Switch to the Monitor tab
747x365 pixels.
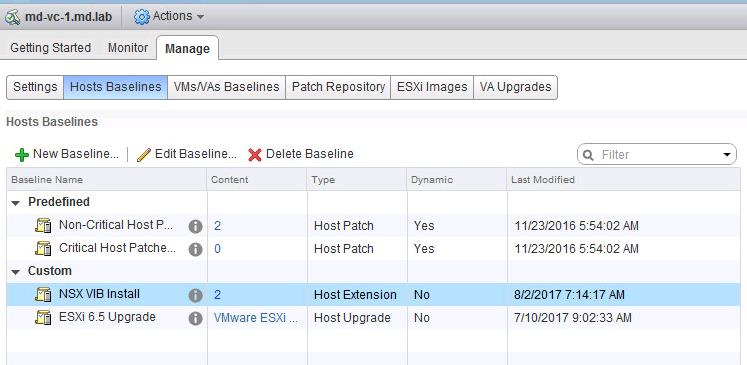(128, 48)
